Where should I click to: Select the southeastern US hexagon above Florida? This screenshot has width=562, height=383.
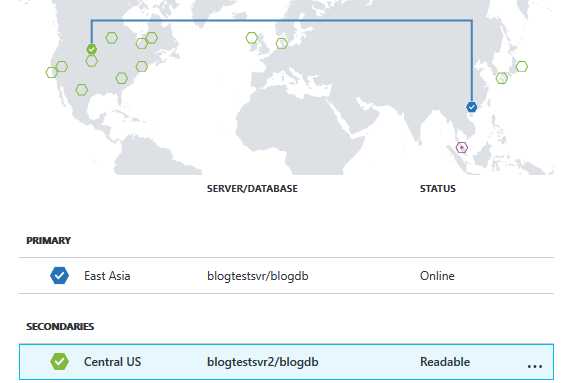coord(122,78)
